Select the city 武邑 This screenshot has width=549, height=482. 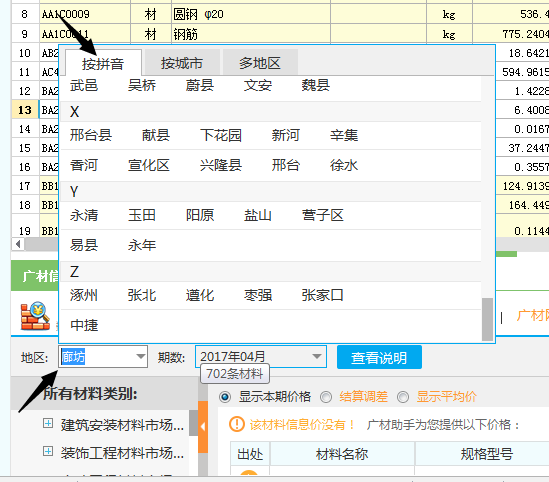click(x=84, y=85)
